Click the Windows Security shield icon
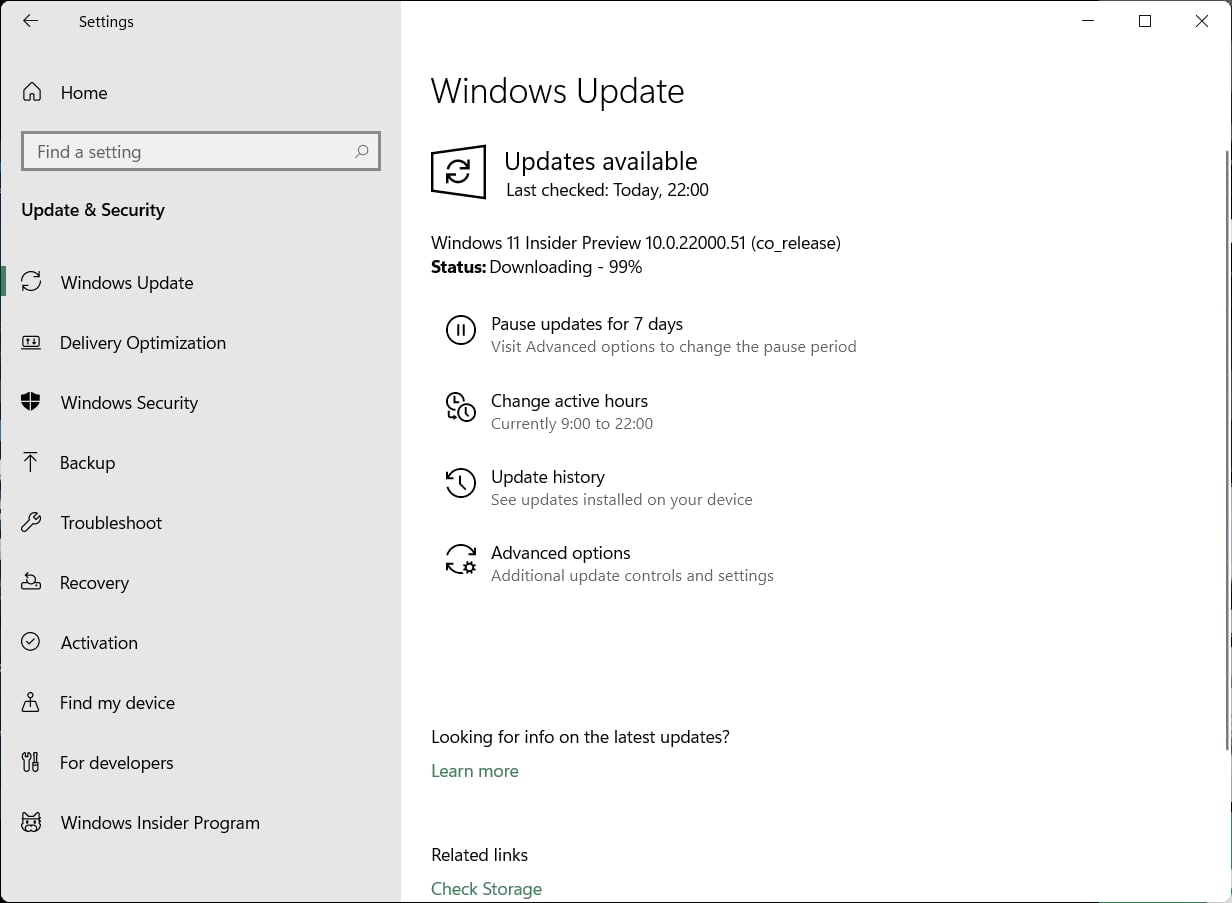1232x903 pixels. (31, 402)
